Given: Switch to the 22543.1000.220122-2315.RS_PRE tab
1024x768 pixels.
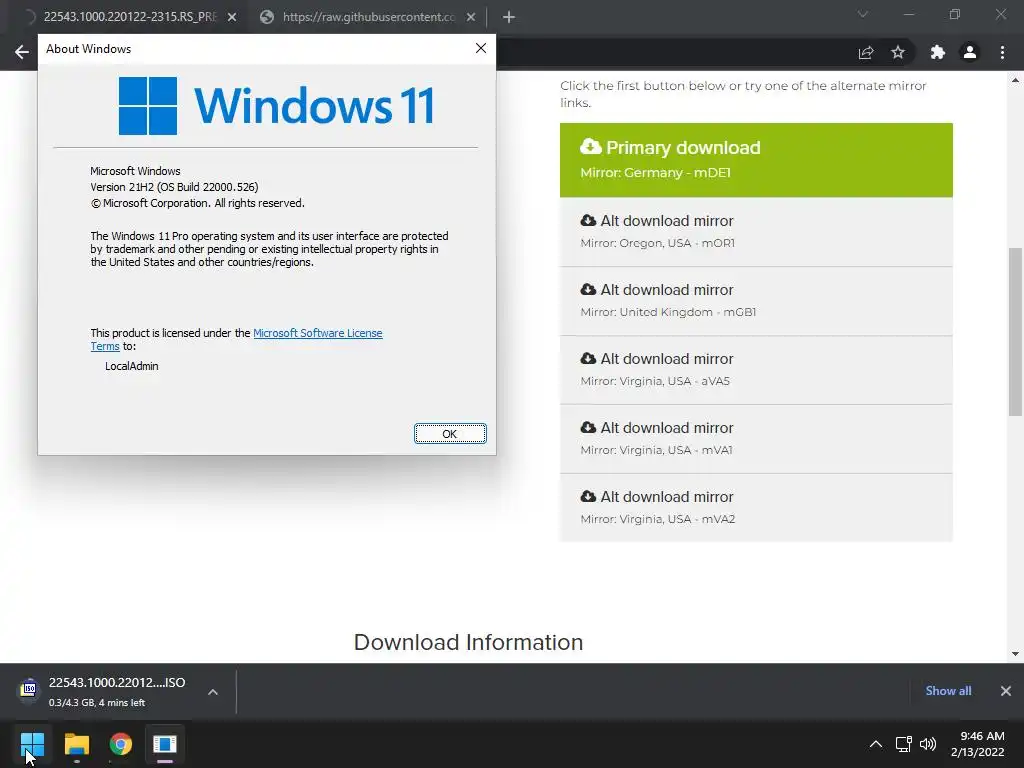Looking at the screenshot, I should pyautogui.click(x=129, y=17).
